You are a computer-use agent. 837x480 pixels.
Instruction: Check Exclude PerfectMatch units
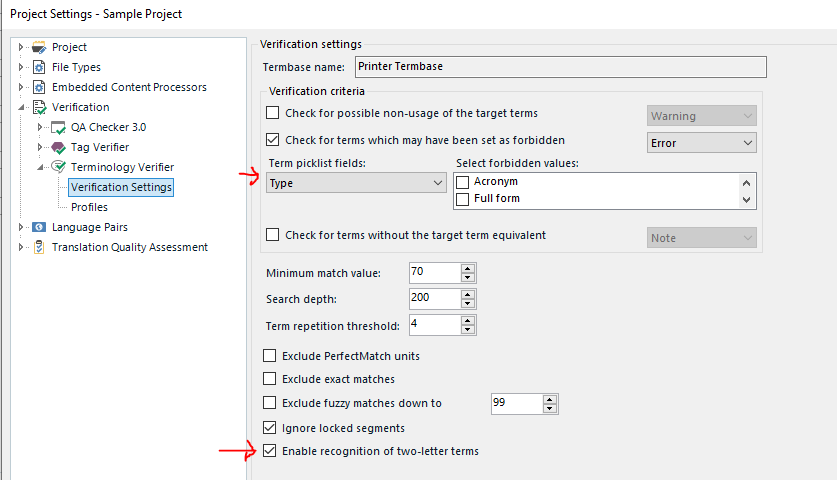[x=270, y=356]
